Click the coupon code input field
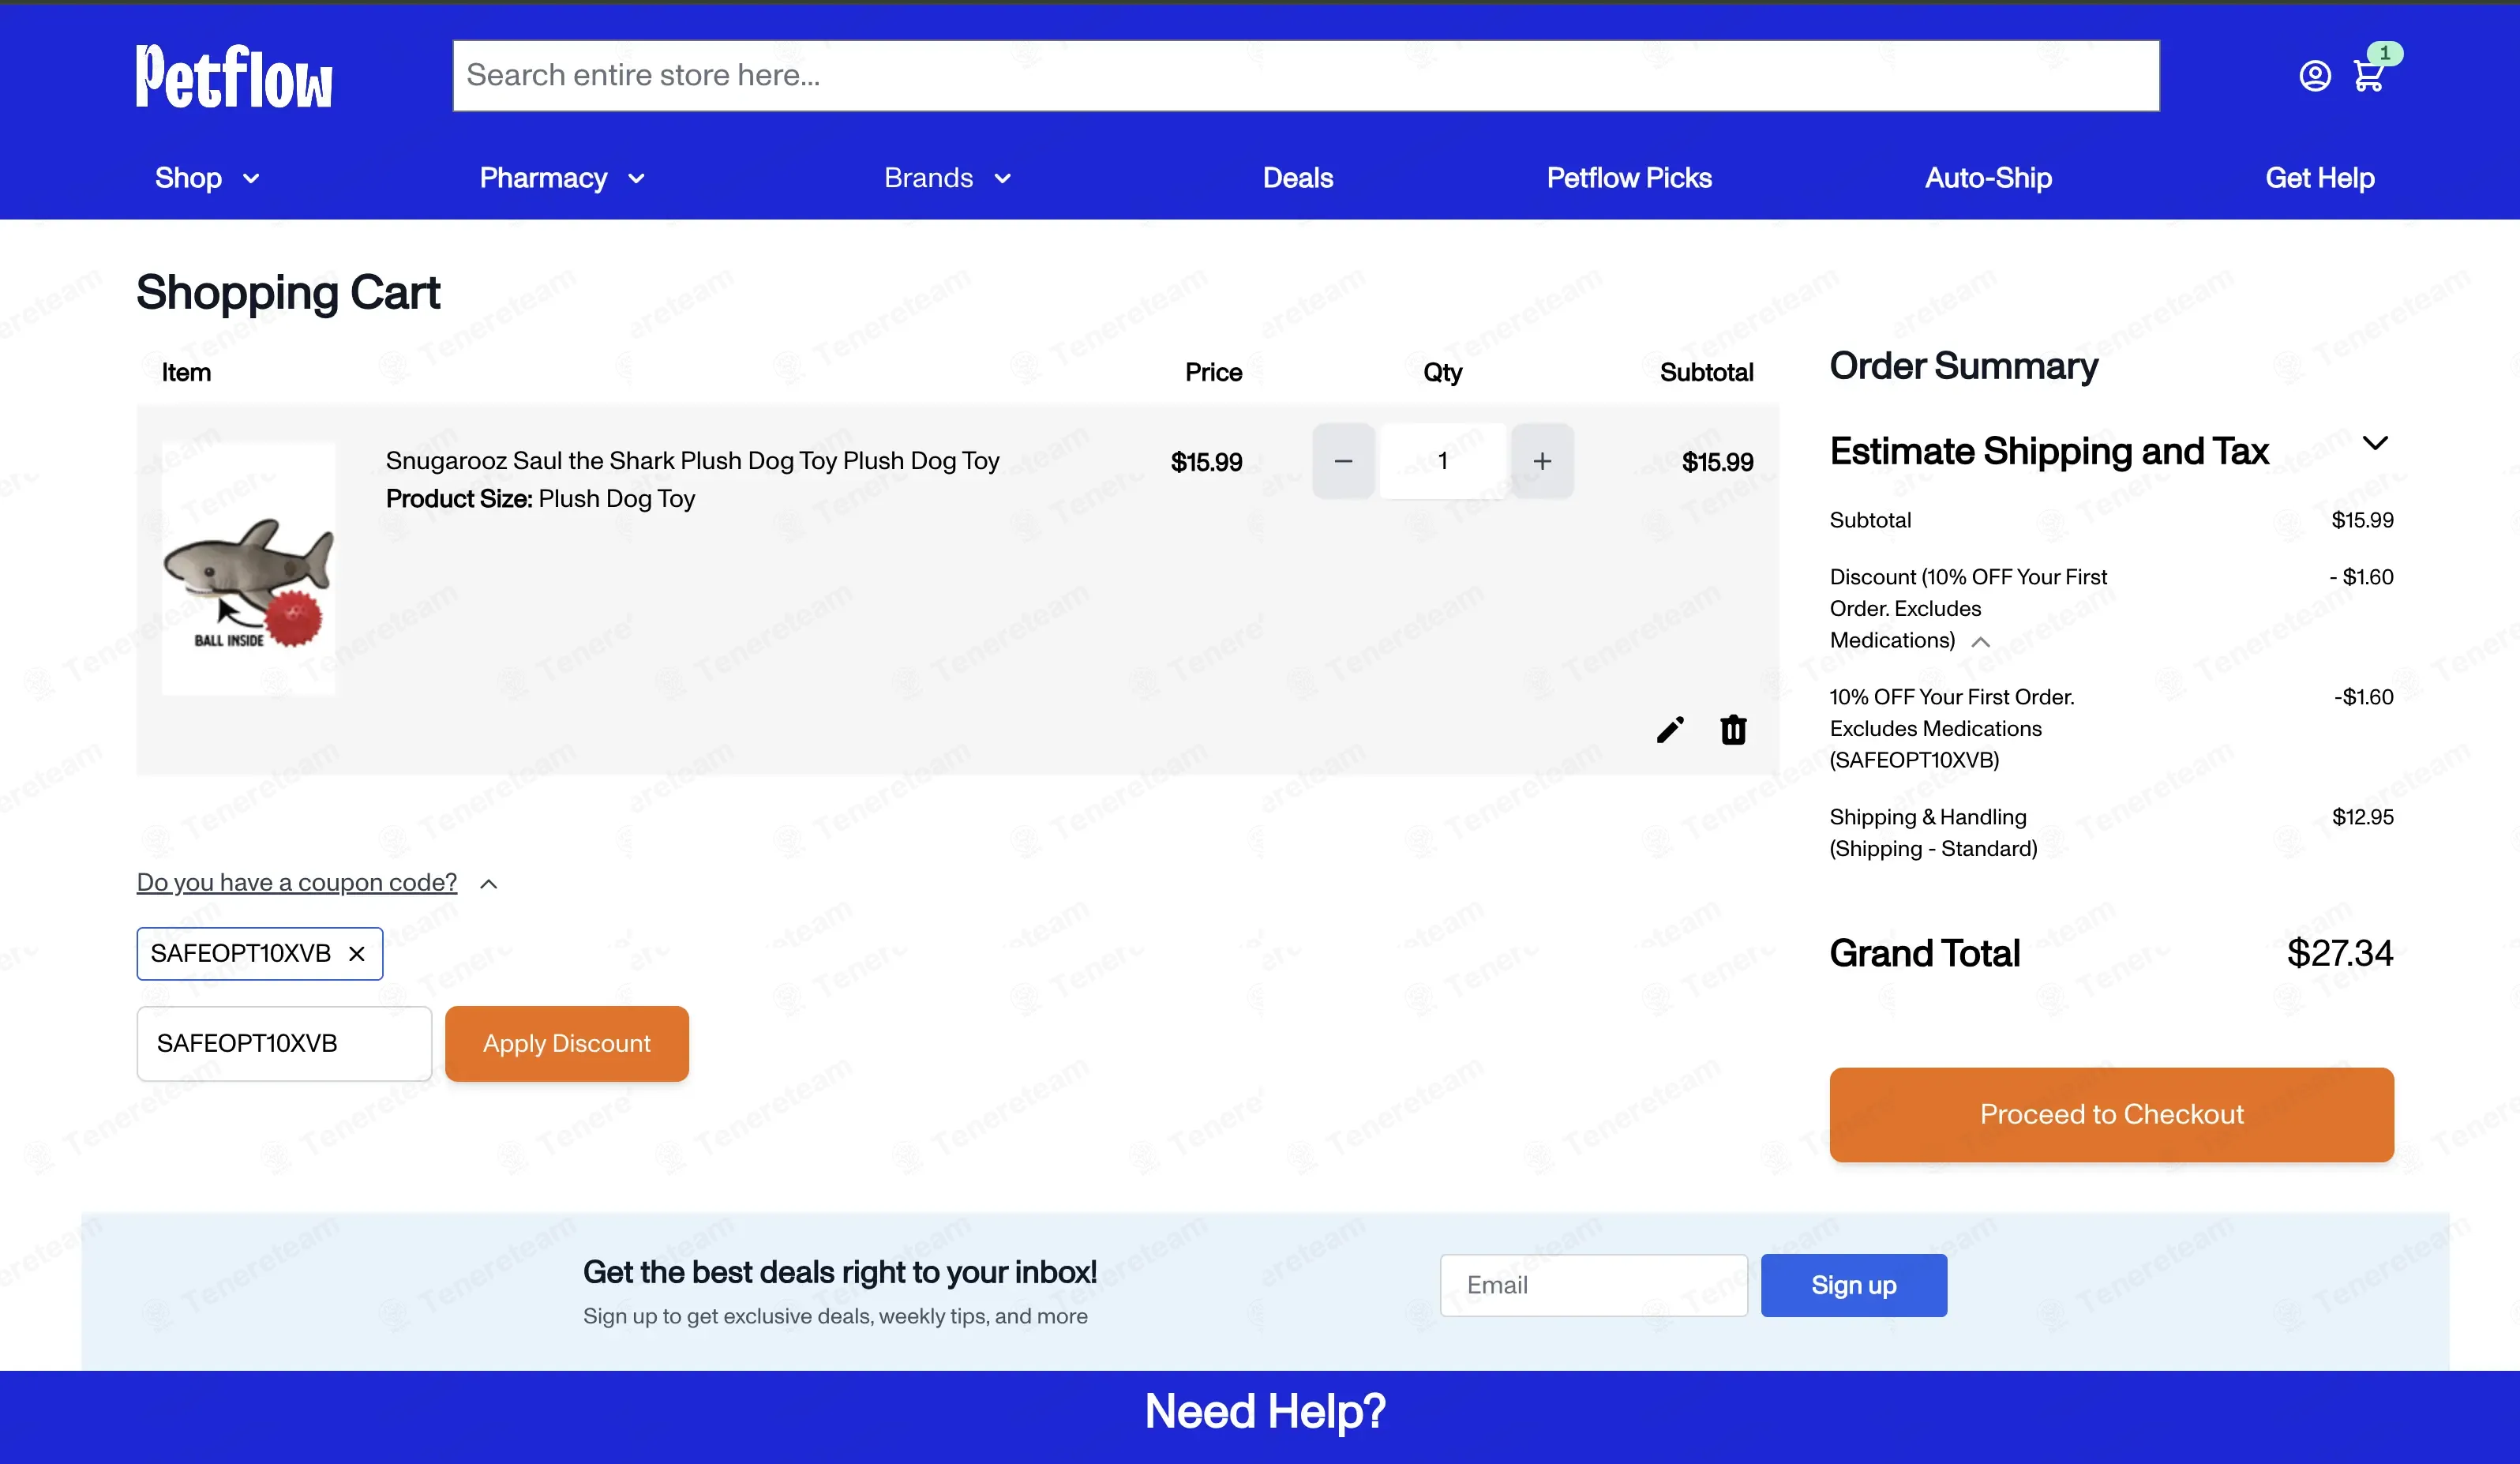Image resolution: width=2520 pixels, height=1464 pixels. click(x=284, y=1044)
